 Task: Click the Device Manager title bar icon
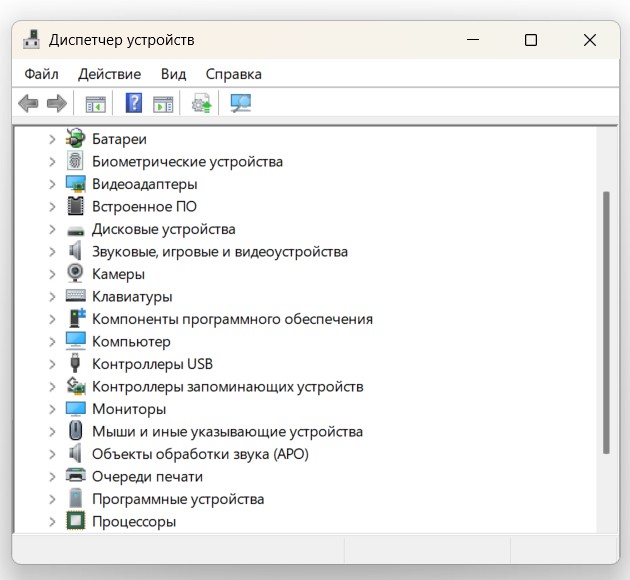(x=31, y=39)
